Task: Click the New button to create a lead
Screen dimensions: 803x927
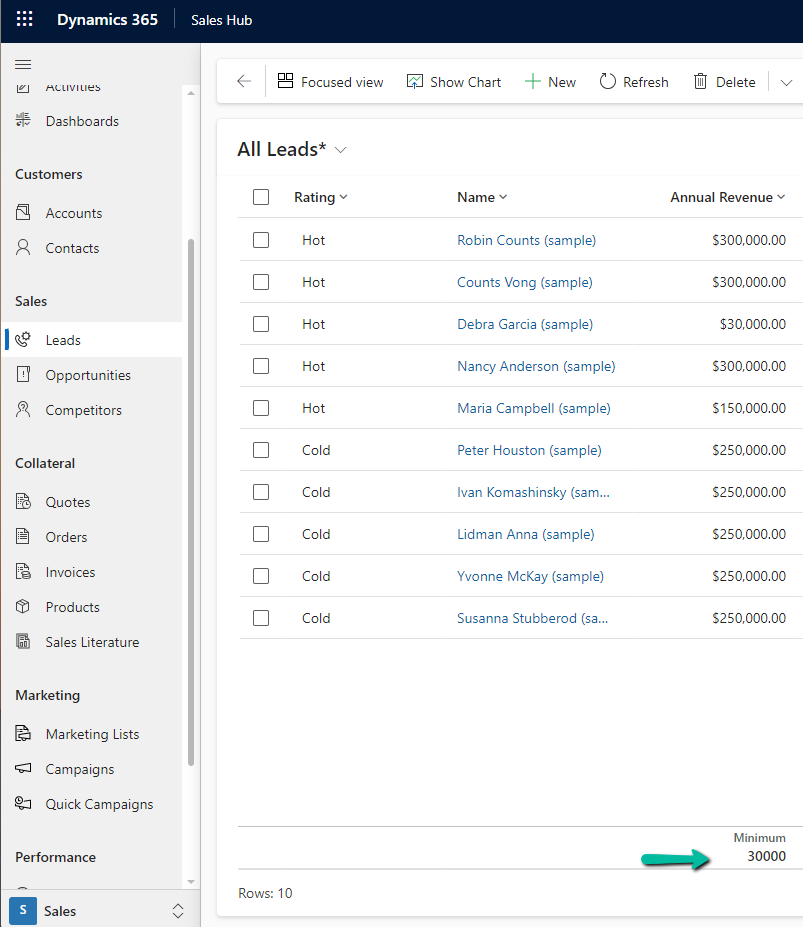Action: [x=550, y=81]
